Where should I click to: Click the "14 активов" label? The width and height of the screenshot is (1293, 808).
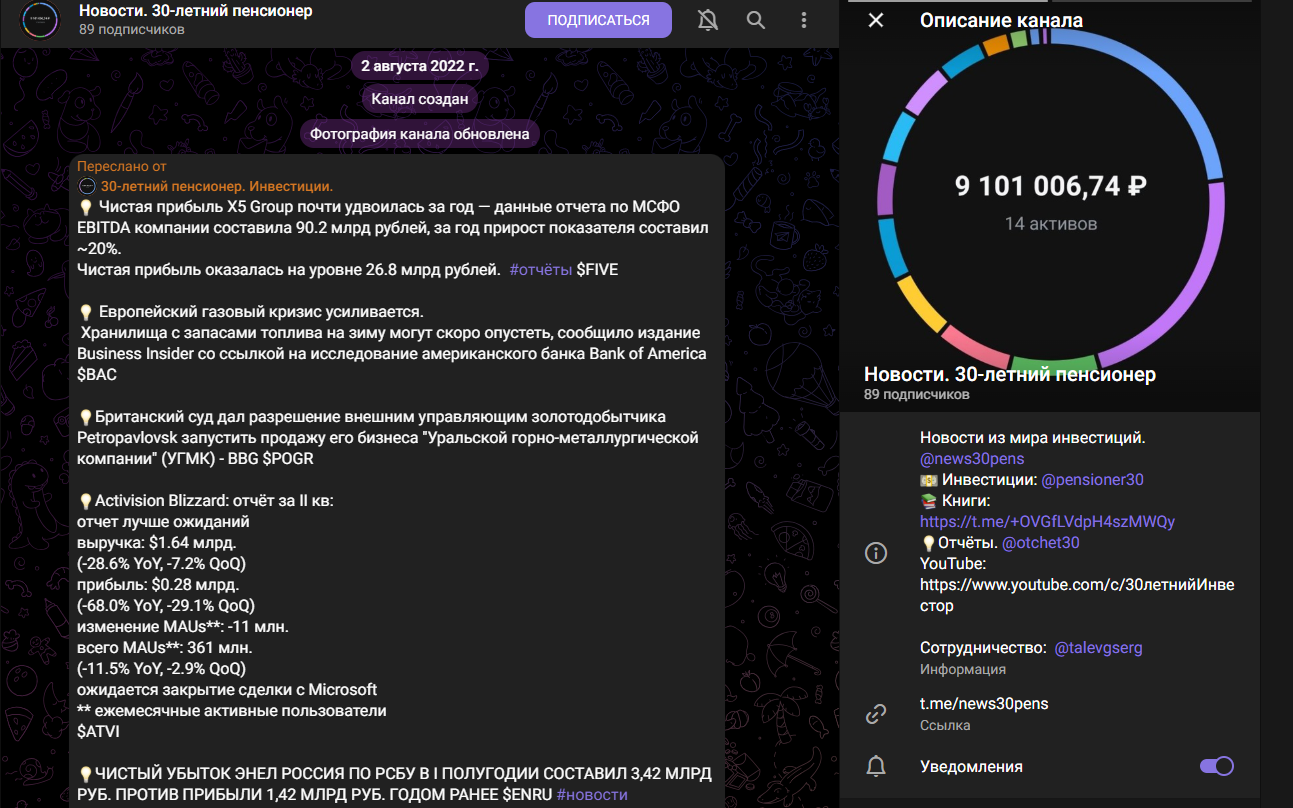(1051, 224)
